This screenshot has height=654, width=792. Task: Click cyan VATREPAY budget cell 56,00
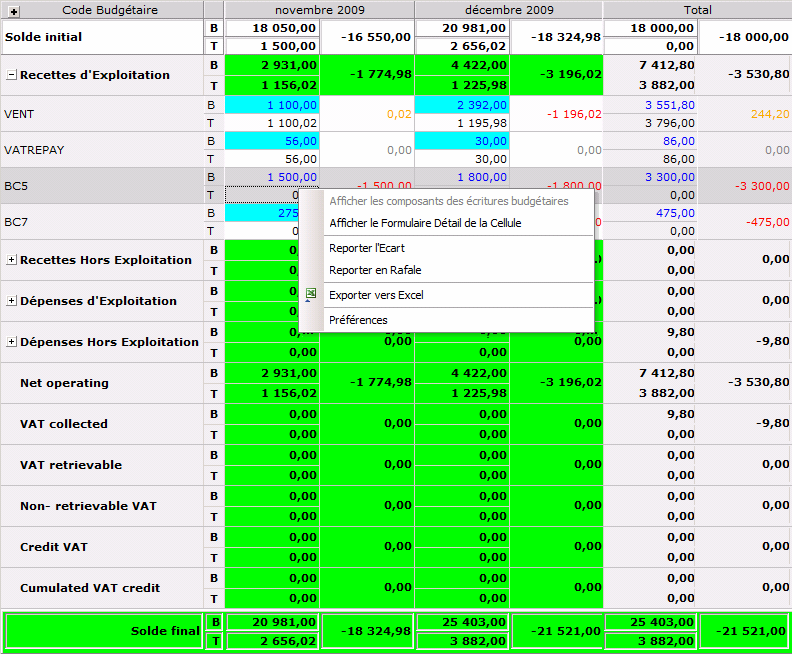pos(272,141)
